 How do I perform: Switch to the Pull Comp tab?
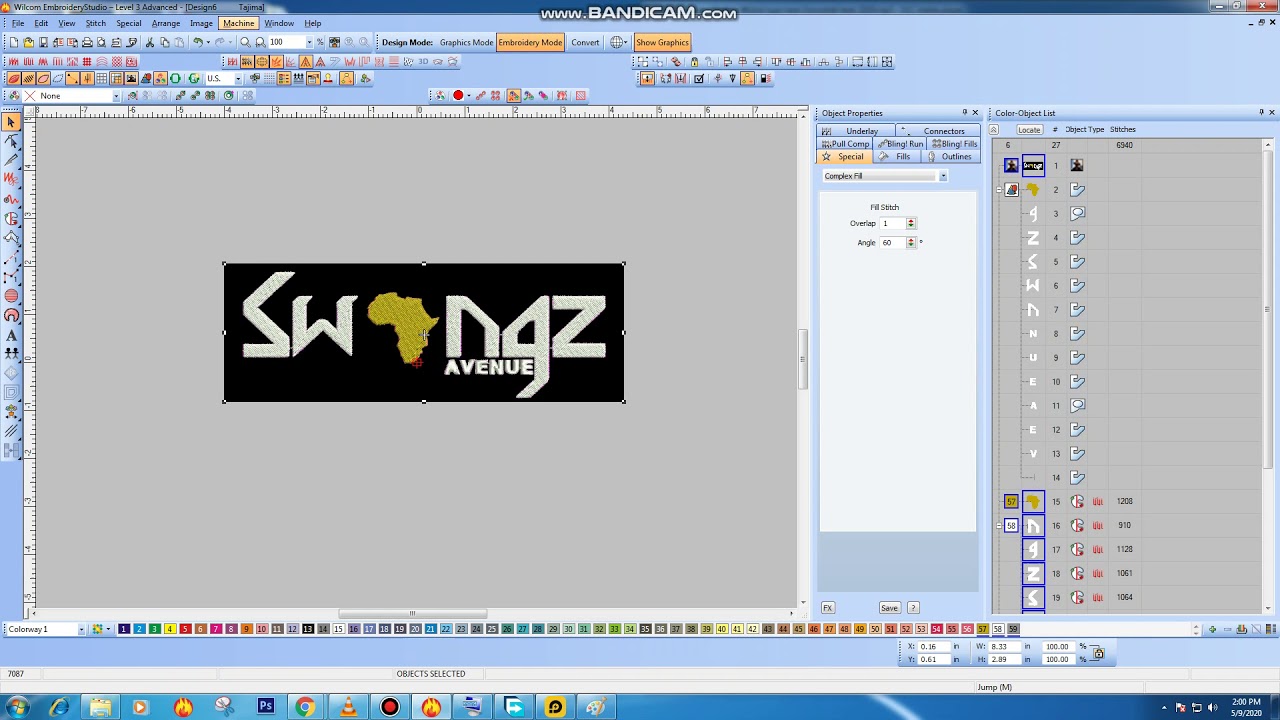(x=845, y=144)
